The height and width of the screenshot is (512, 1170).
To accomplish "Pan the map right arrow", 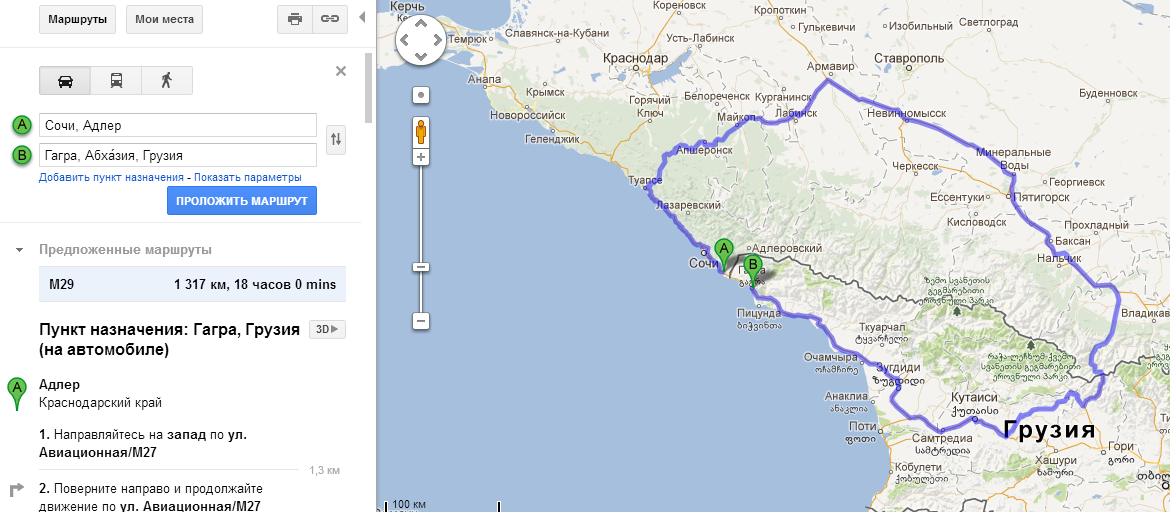I will 437,40.
